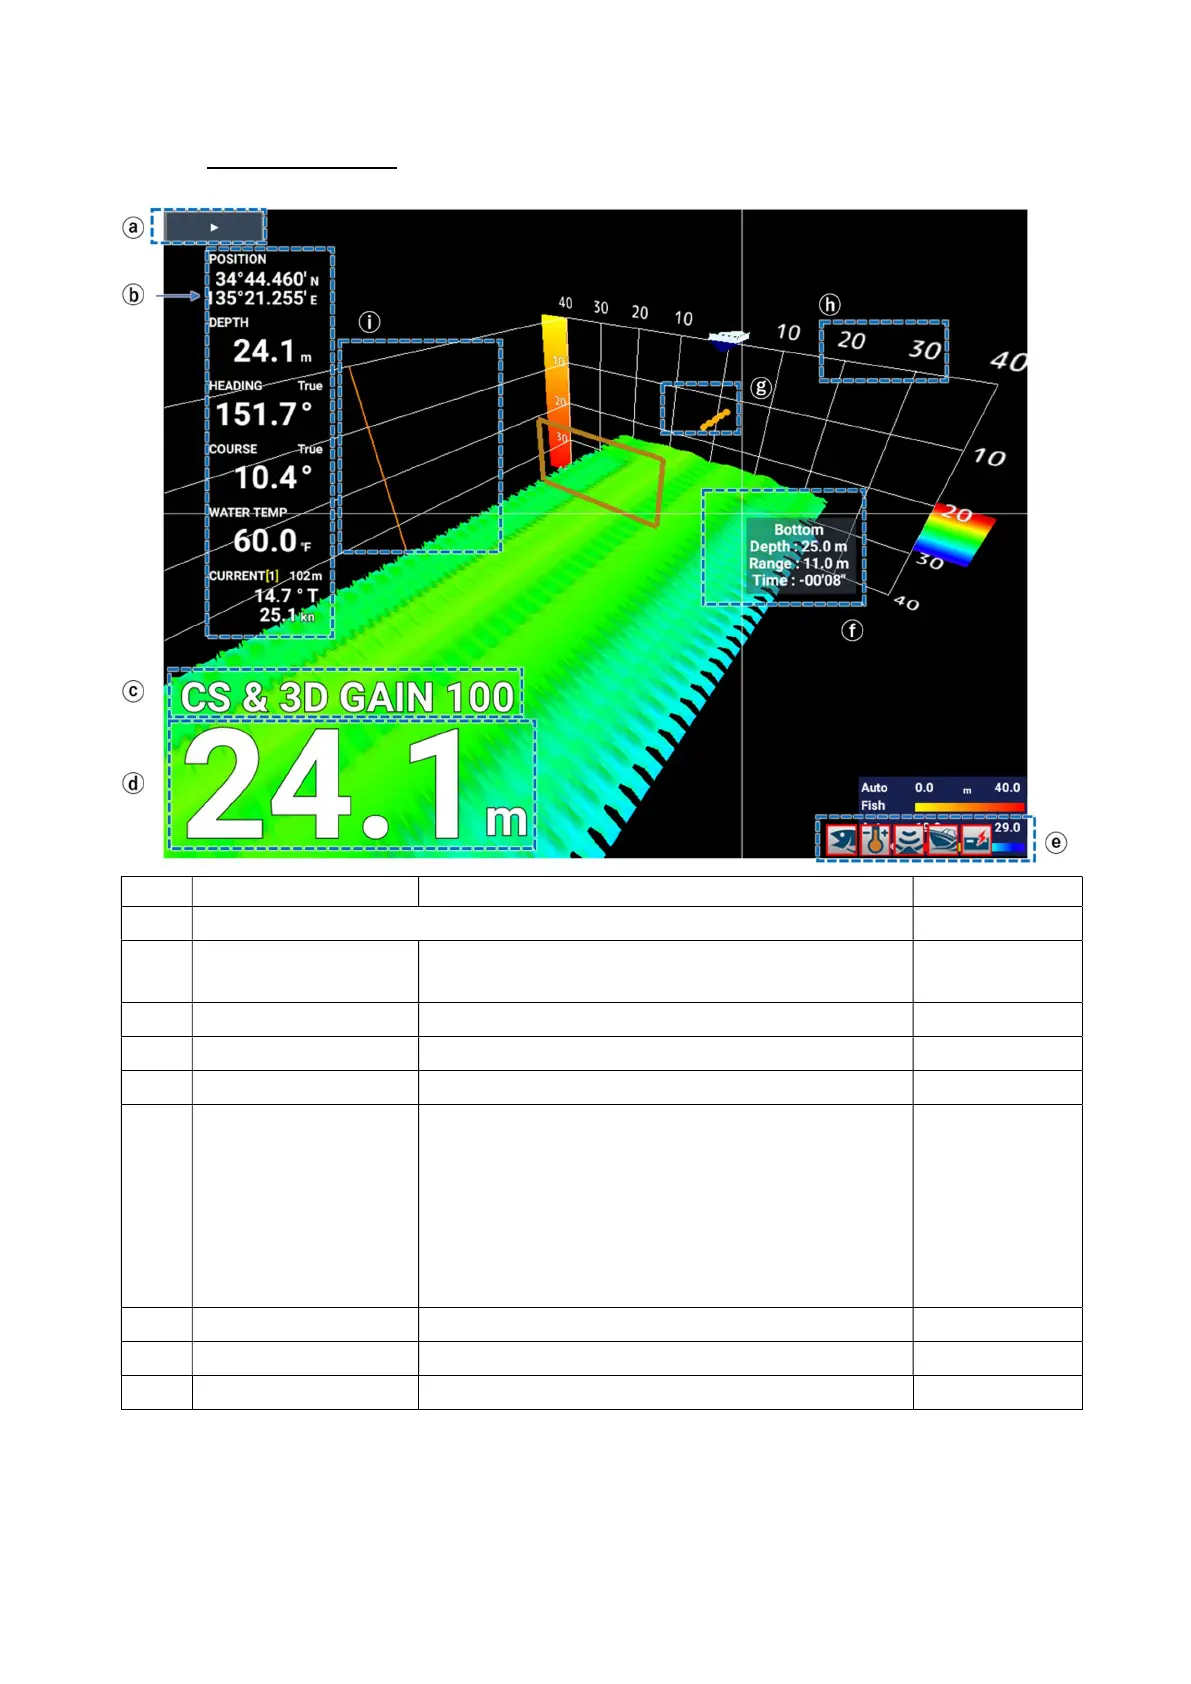Click the water temperature alarm icon

click(x=876, y=840)
